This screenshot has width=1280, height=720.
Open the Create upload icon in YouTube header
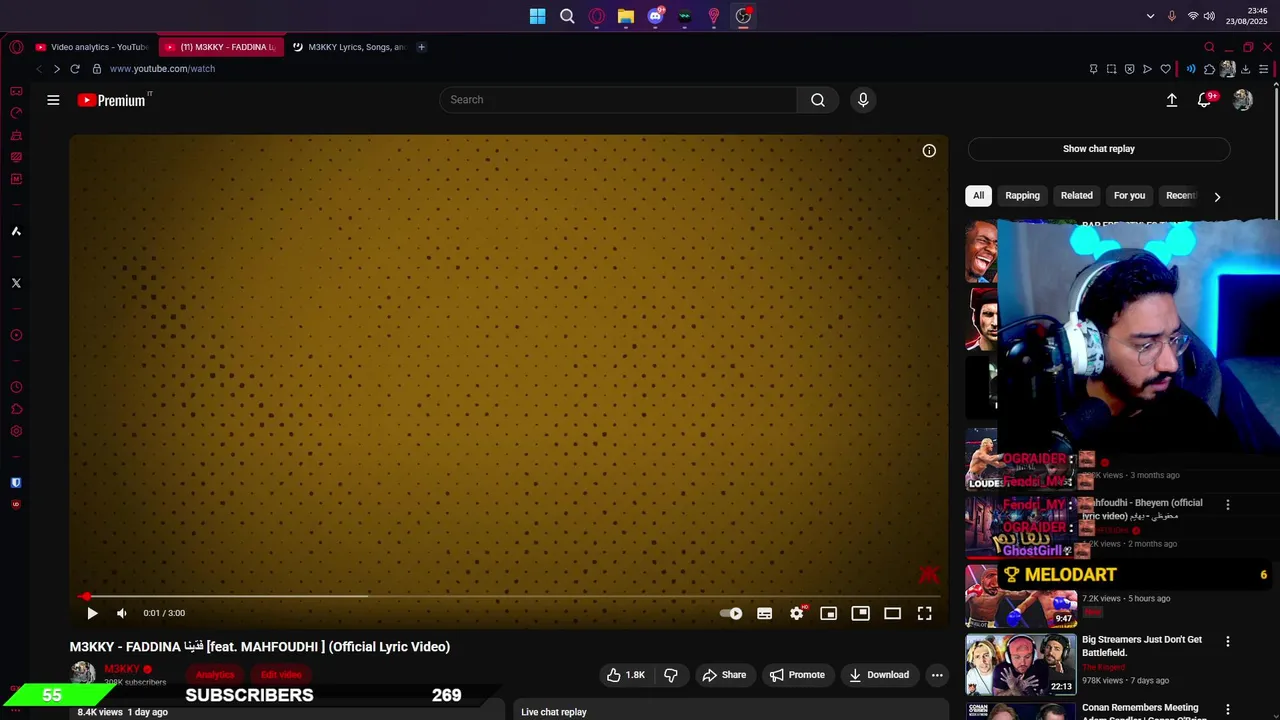[1172, 100]
